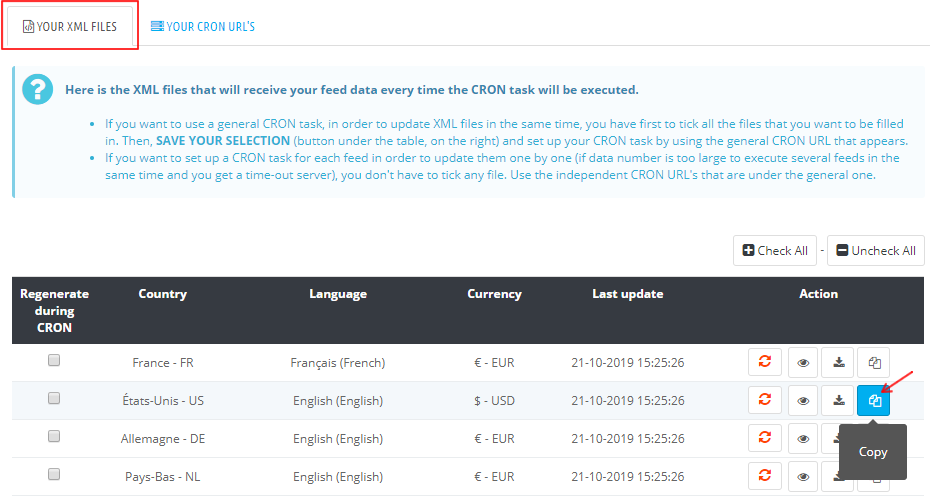The height and width of the screenshot is (498, 935).
Task: Copy the France - FR feed link
Action: click(x=874, y=363)
